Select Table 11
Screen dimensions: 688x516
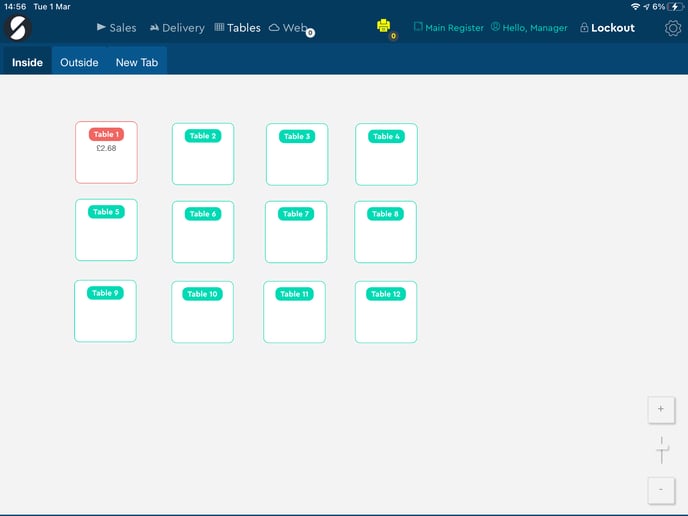click(x=294, y=312)
